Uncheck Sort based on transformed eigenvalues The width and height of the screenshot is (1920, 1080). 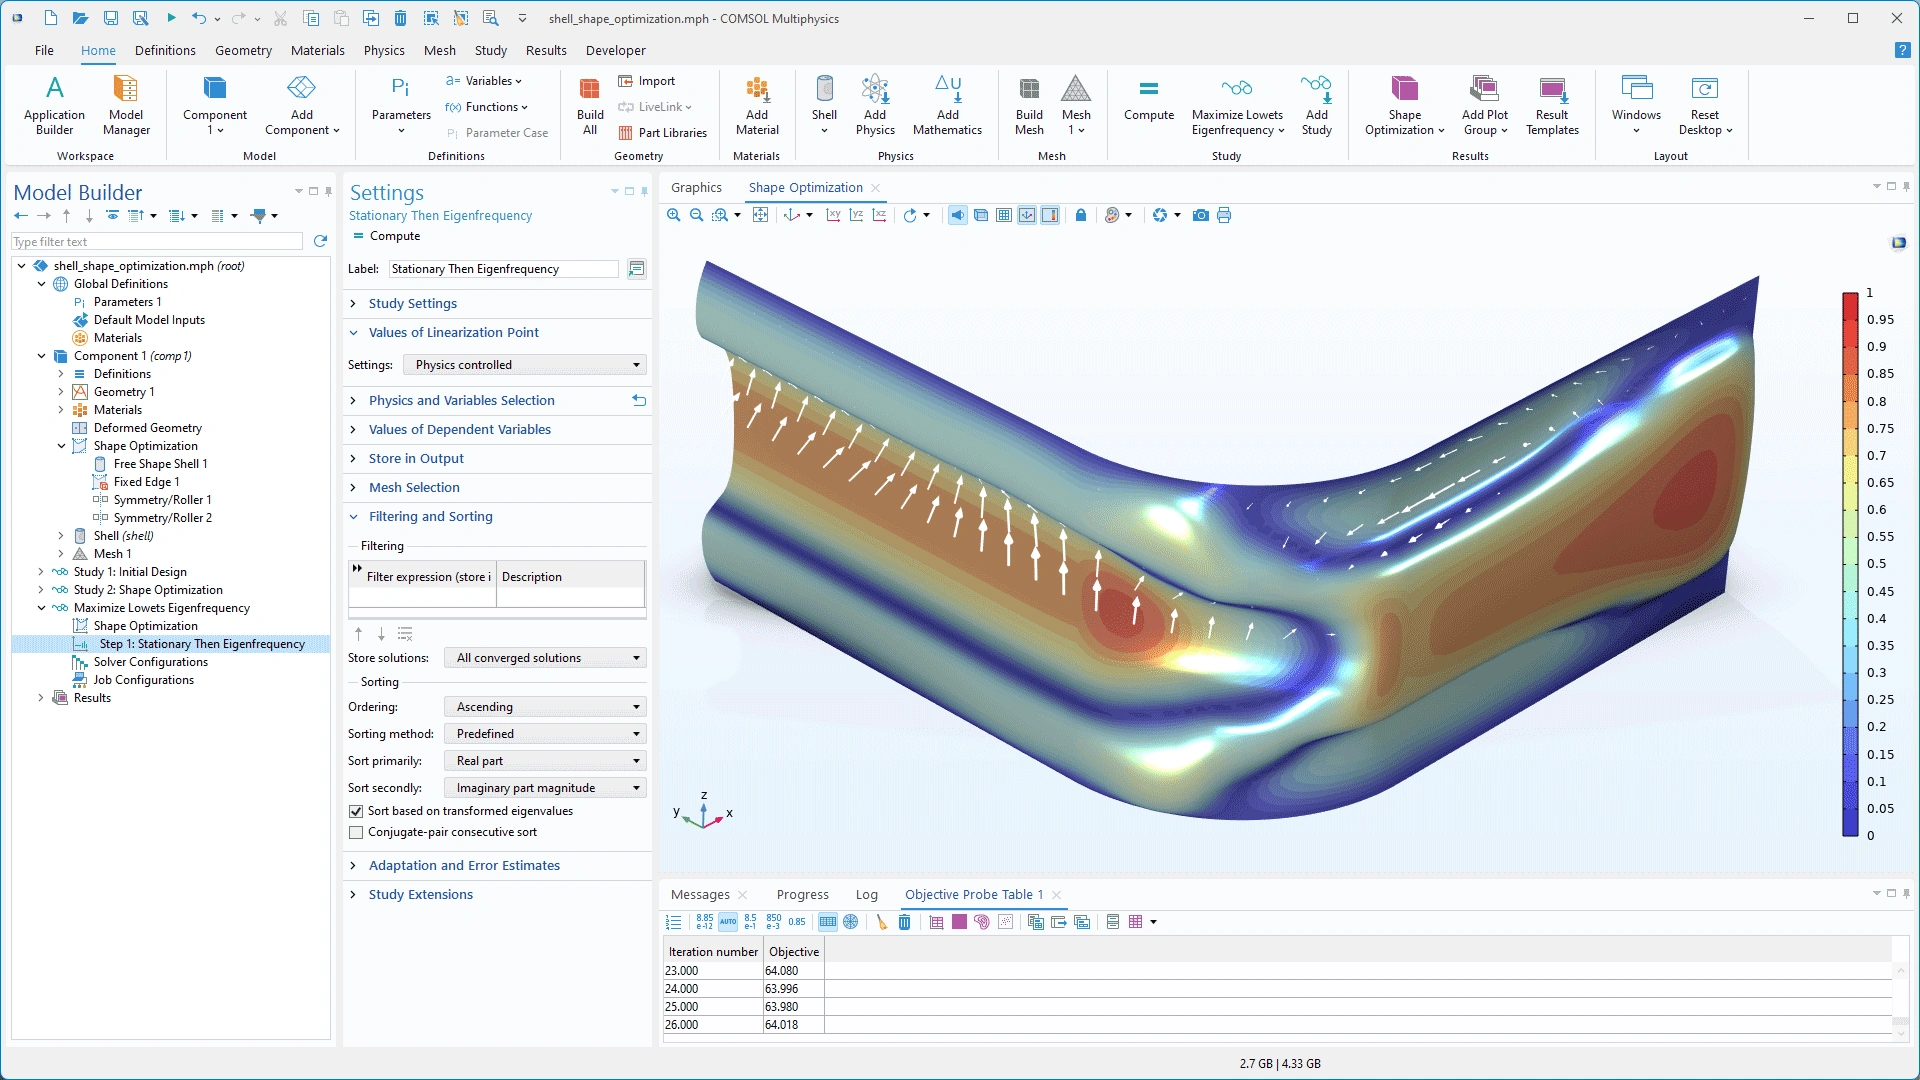coord(356,811)
